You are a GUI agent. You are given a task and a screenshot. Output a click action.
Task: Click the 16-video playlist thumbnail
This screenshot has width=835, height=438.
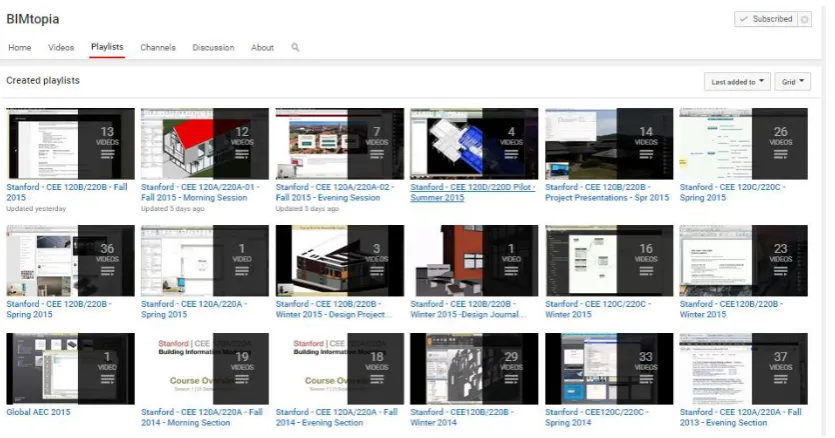pos(609,261)
